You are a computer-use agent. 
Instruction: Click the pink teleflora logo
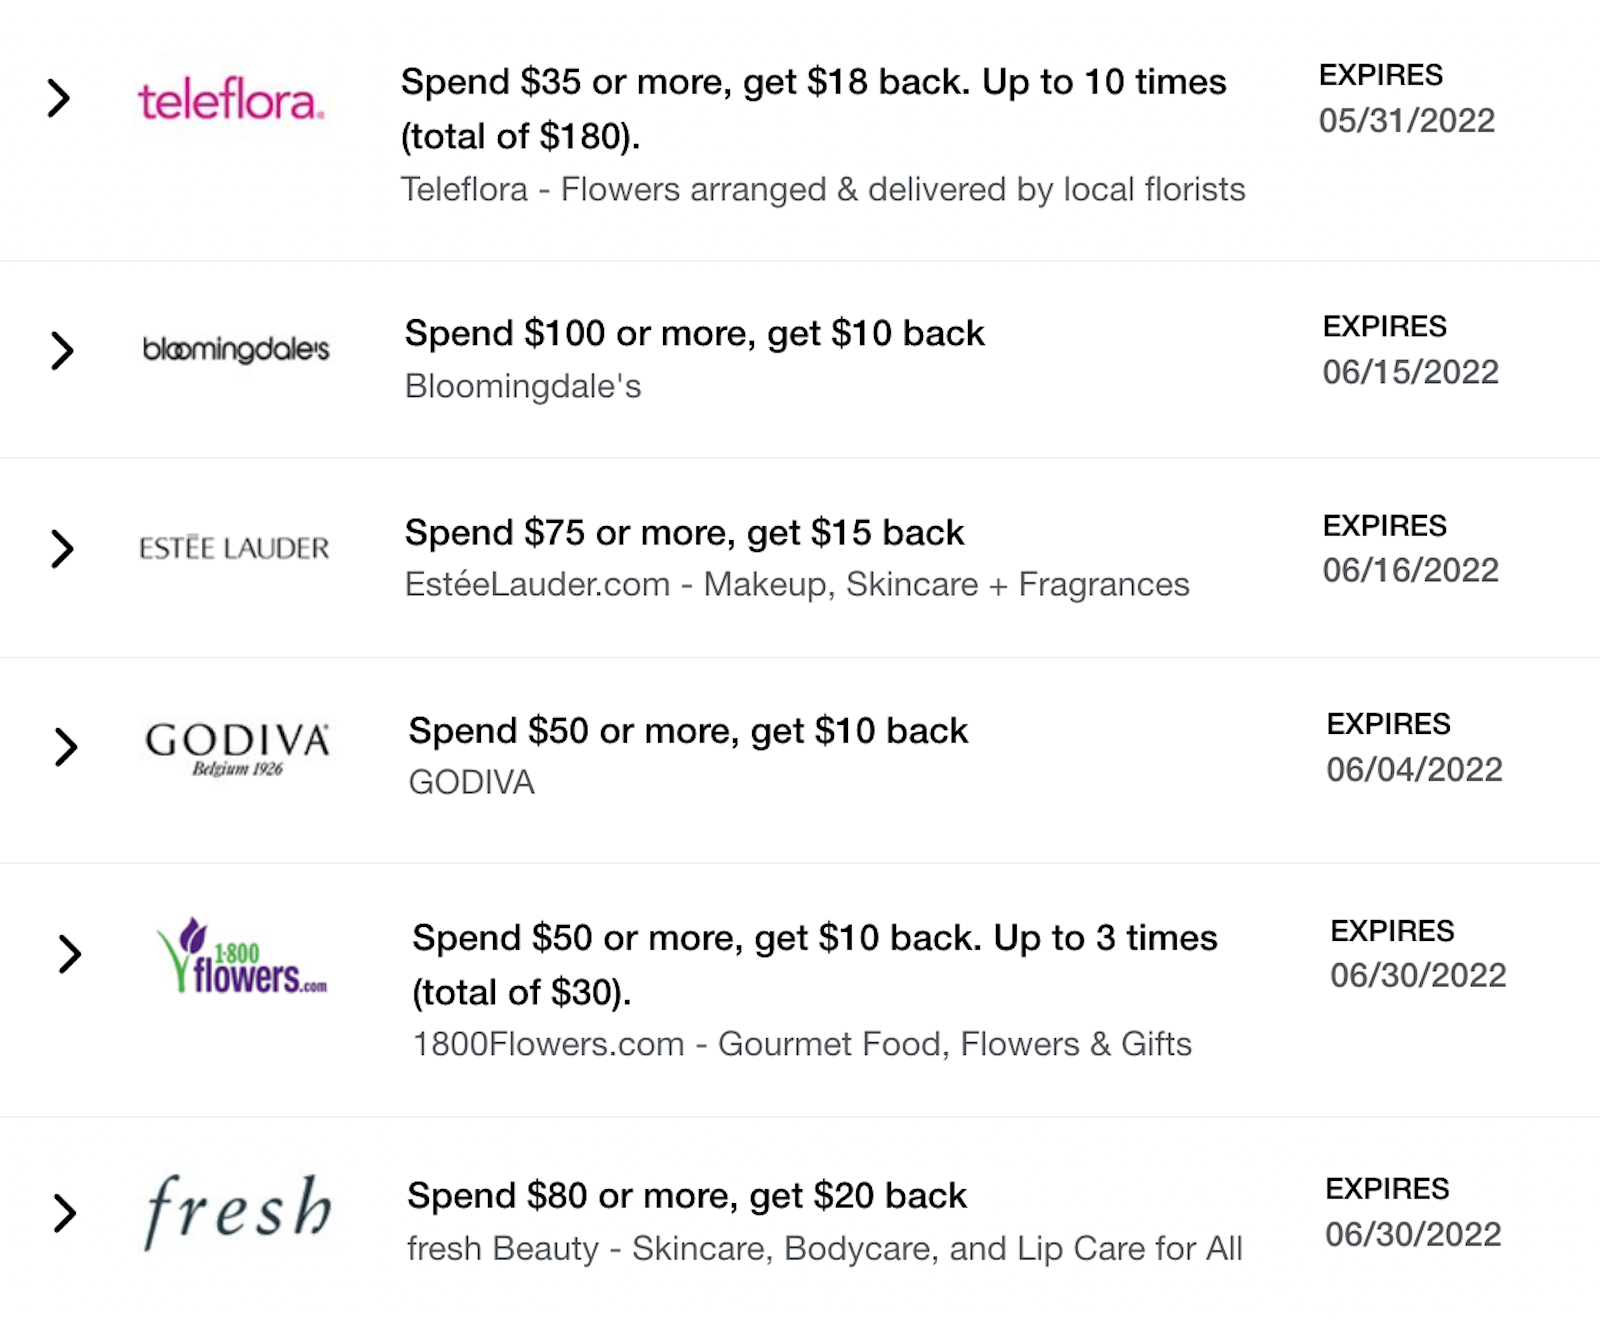231,100
